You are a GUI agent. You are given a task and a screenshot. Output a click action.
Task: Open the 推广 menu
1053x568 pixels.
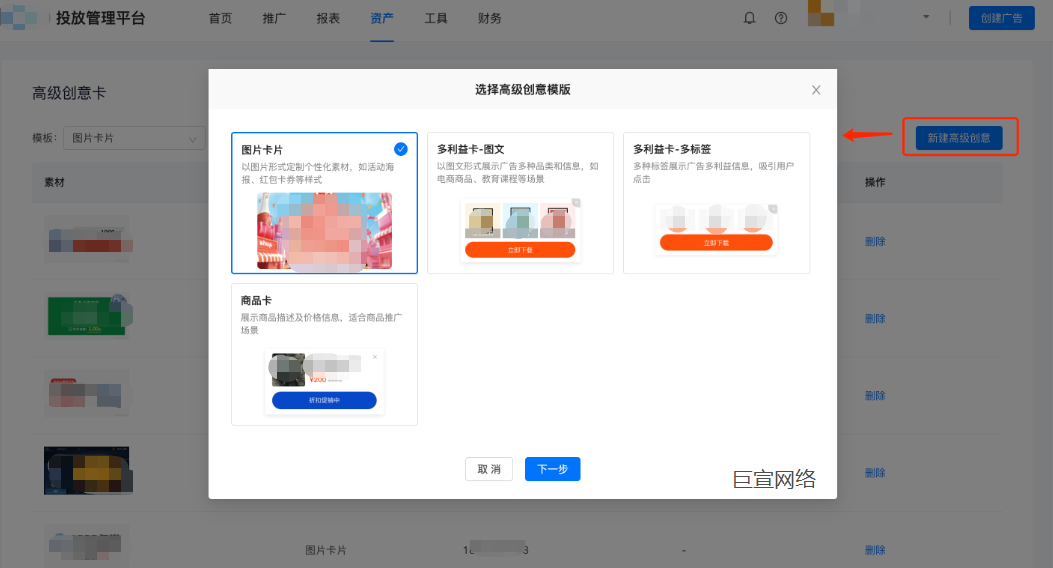(274, 18)
